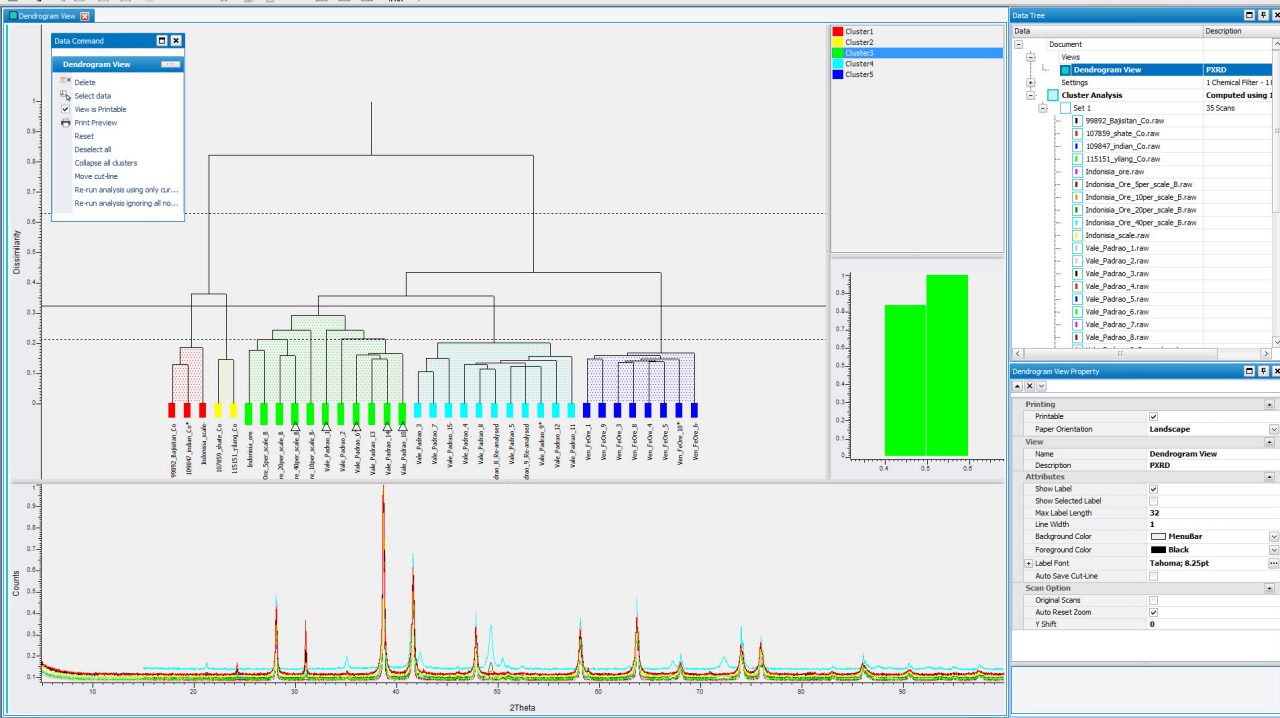The height and width of the screenshot is (718, 1280).
Task: Collapse the Printing property section
Action: click(x=1270, y=405)
